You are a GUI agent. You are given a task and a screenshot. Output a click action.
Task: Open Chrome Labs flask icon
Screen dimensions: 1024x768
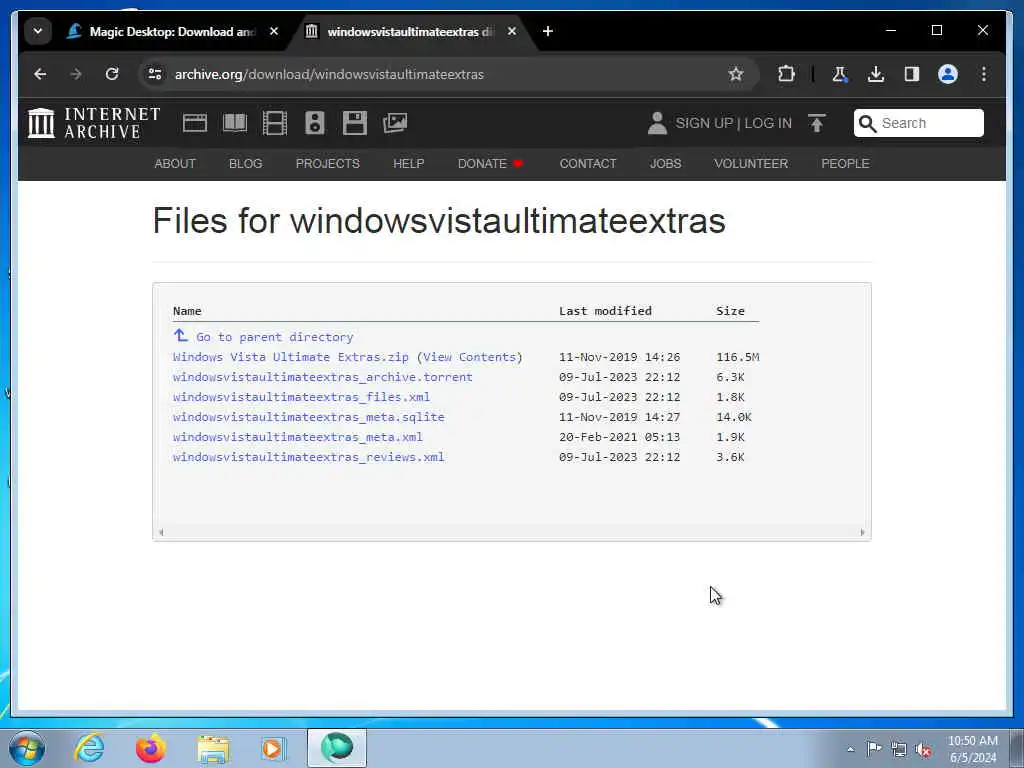coord(840,74)
